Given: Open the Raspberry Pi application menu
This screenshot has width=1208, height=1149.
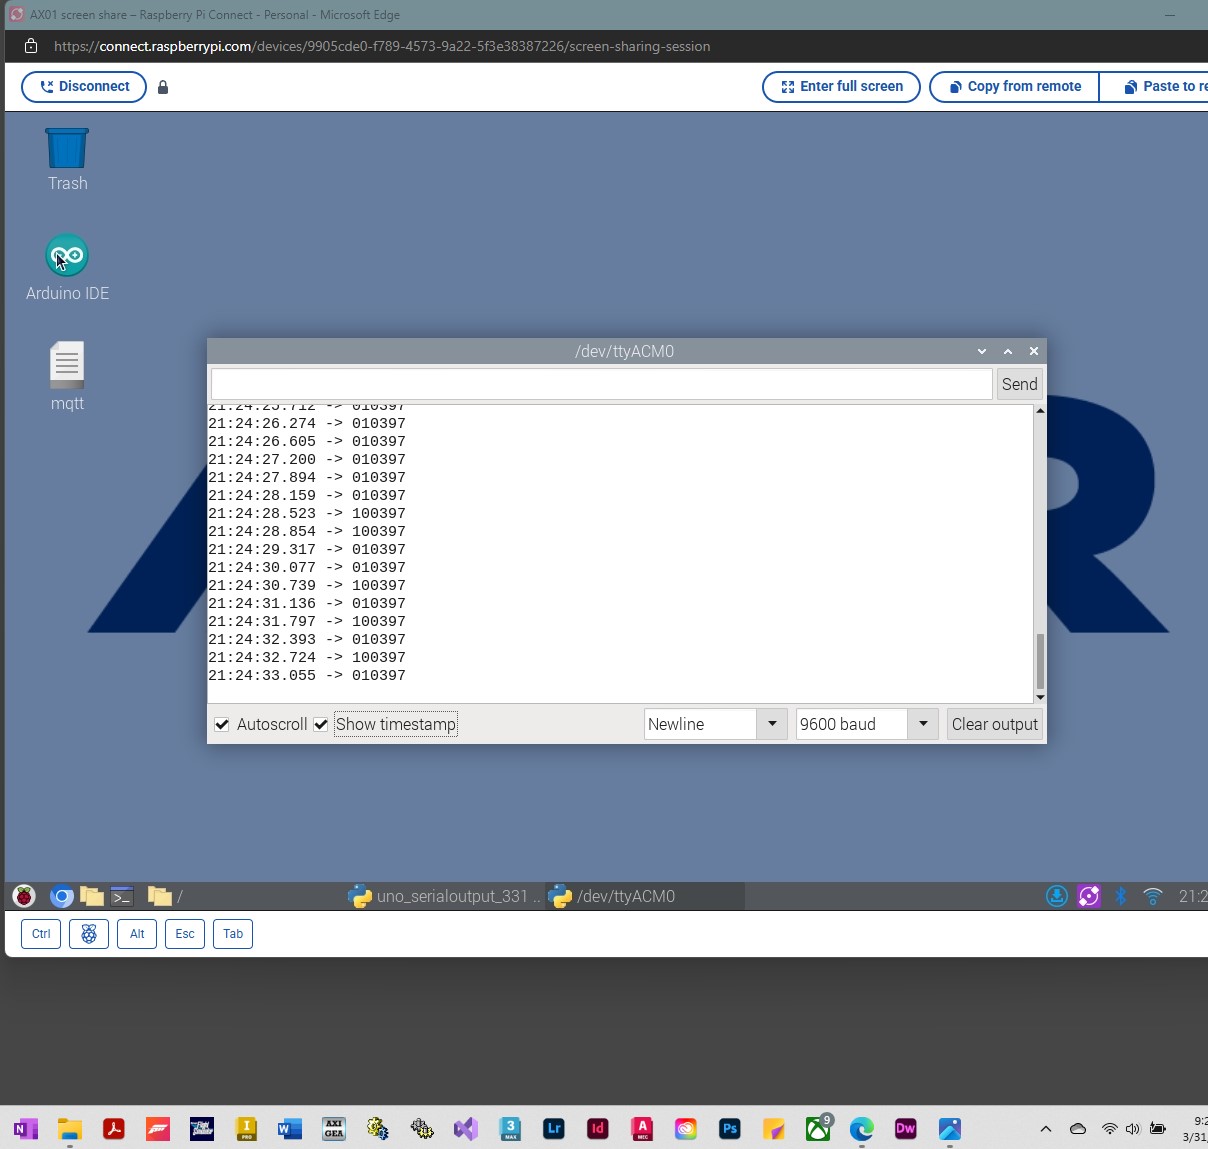Looking at the screenshot, I should point(22,896).
